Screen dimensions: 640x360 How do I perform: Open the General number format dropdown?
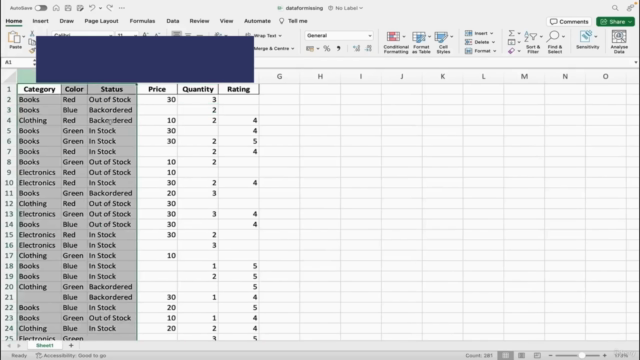point(339,36)
